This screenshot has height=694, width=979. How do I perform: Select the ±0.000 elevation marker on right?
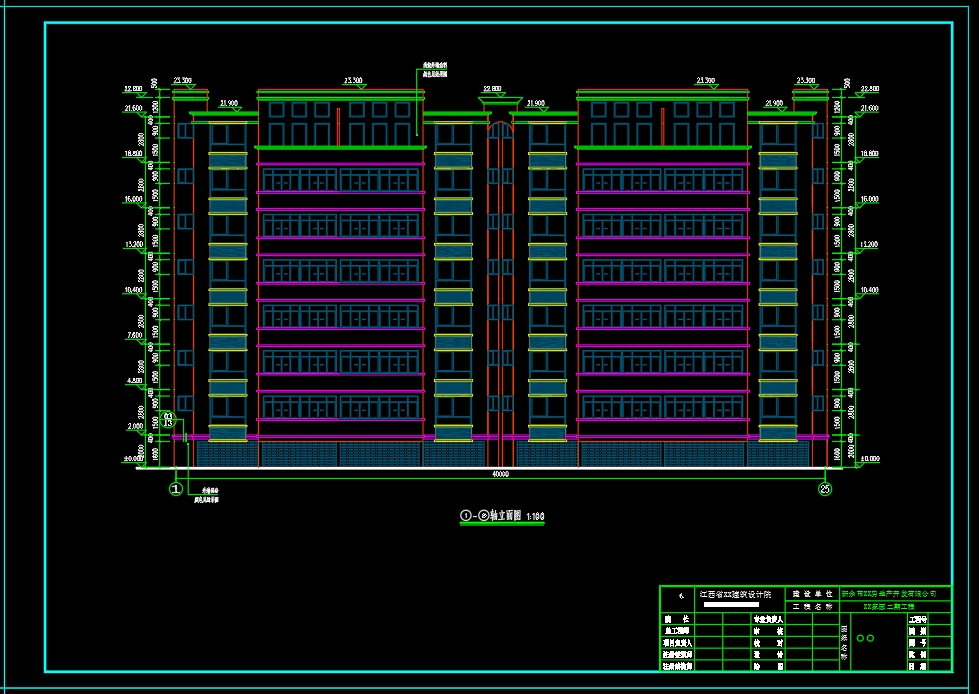point(869,459)
